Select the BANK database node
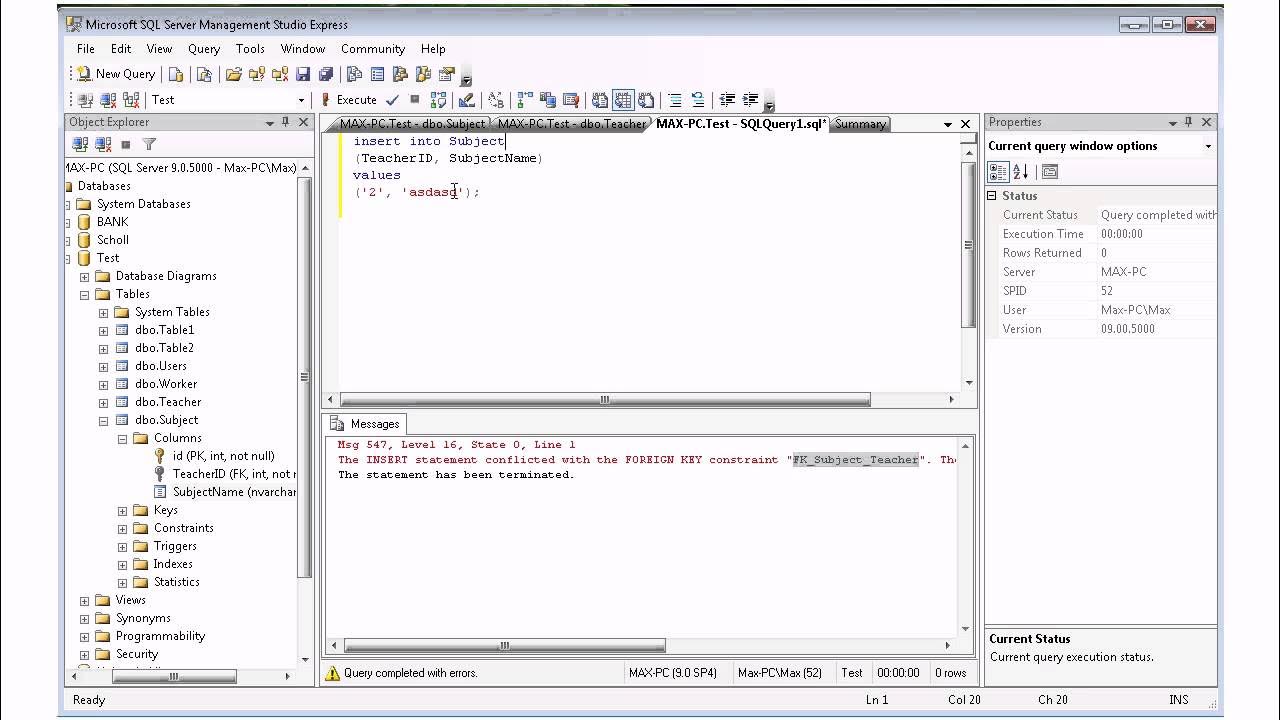This screenshot has width=1280, height=720. [112, 222]
